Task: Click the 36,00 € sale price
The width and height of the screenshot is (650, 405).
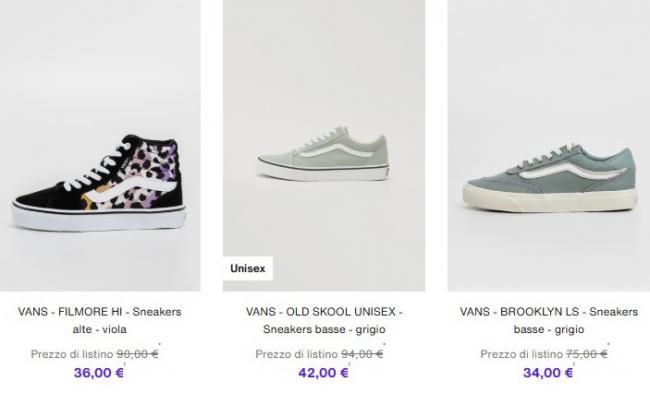Action: [x=99, y=373]
